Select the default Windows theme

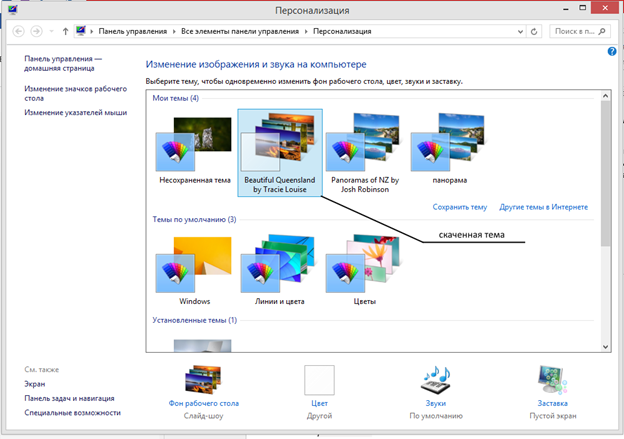coord(194,271)
